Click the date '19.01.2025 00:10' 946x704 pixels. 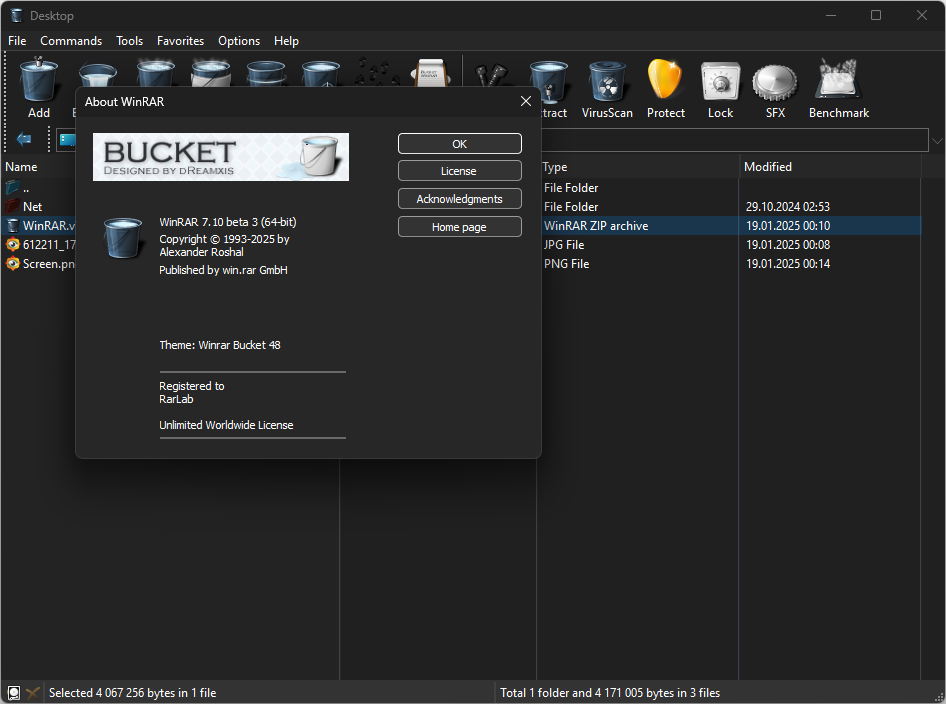tap(787, 226)
